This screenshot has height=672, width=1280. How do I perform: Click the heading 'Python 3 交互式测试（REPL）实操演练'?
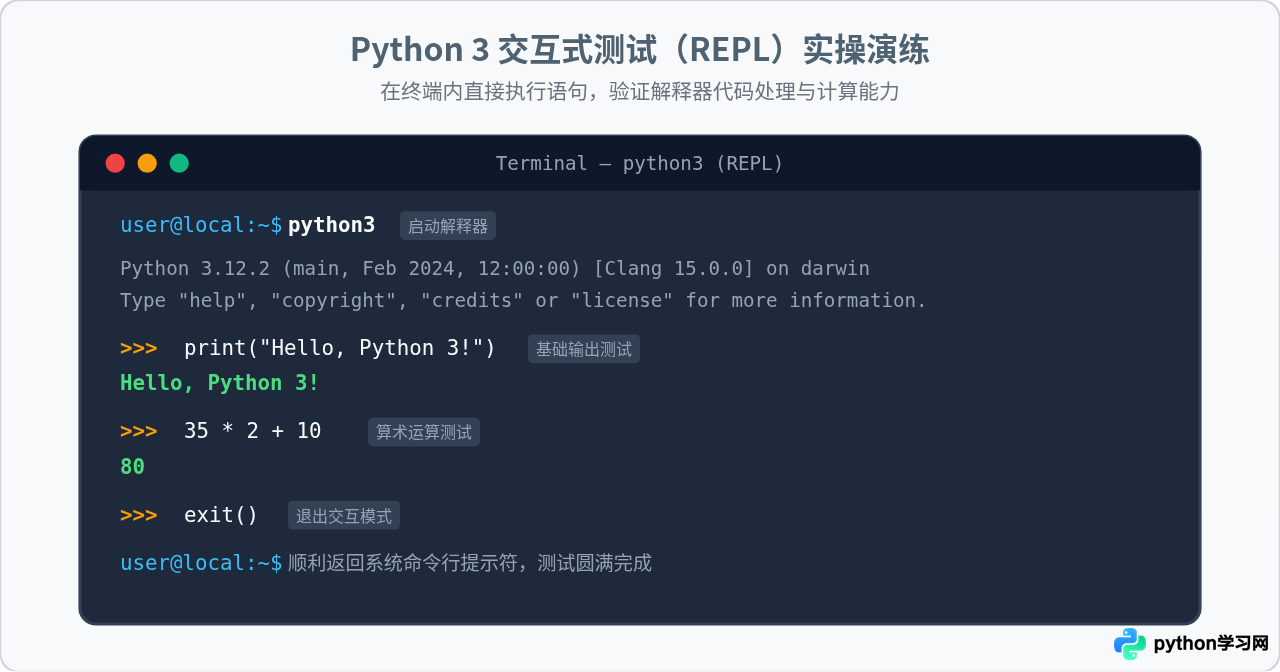click(x=640, y=49)
